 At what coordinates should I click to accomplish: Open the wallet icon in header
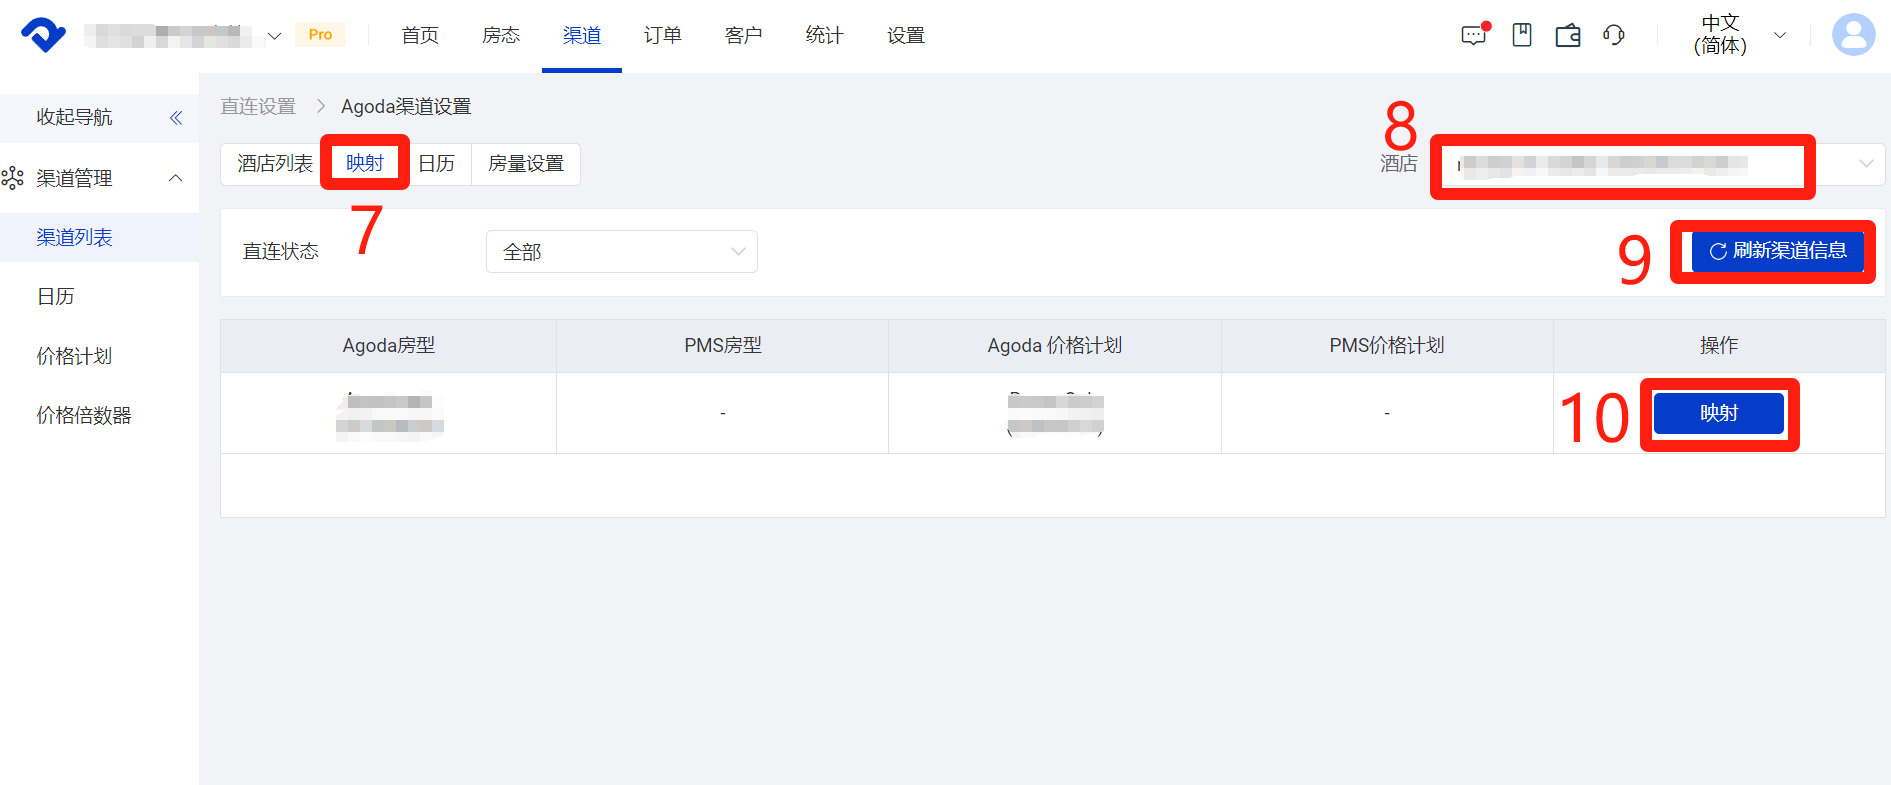(1568, 35)
